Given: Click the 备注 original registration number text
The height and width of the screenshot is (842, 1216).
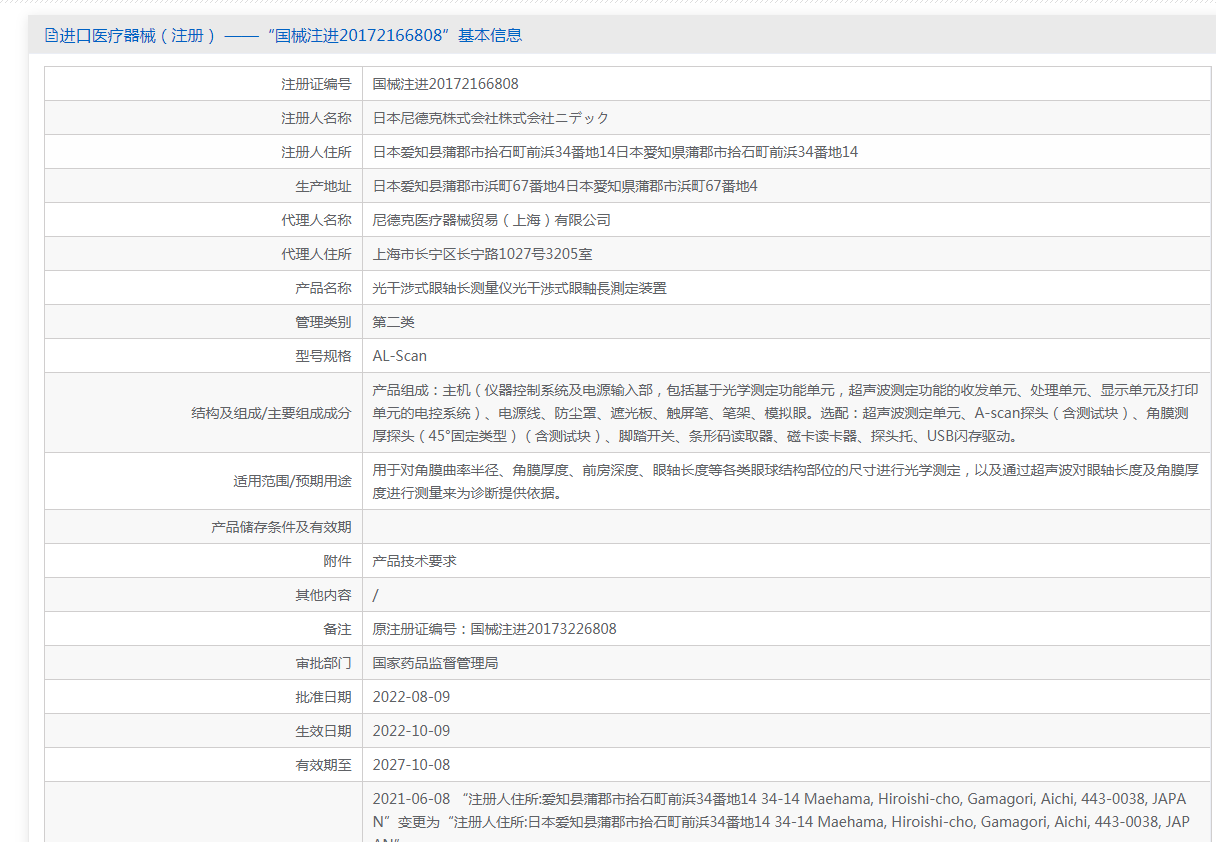Looking at the screenshot, I should tap(494, 629).
